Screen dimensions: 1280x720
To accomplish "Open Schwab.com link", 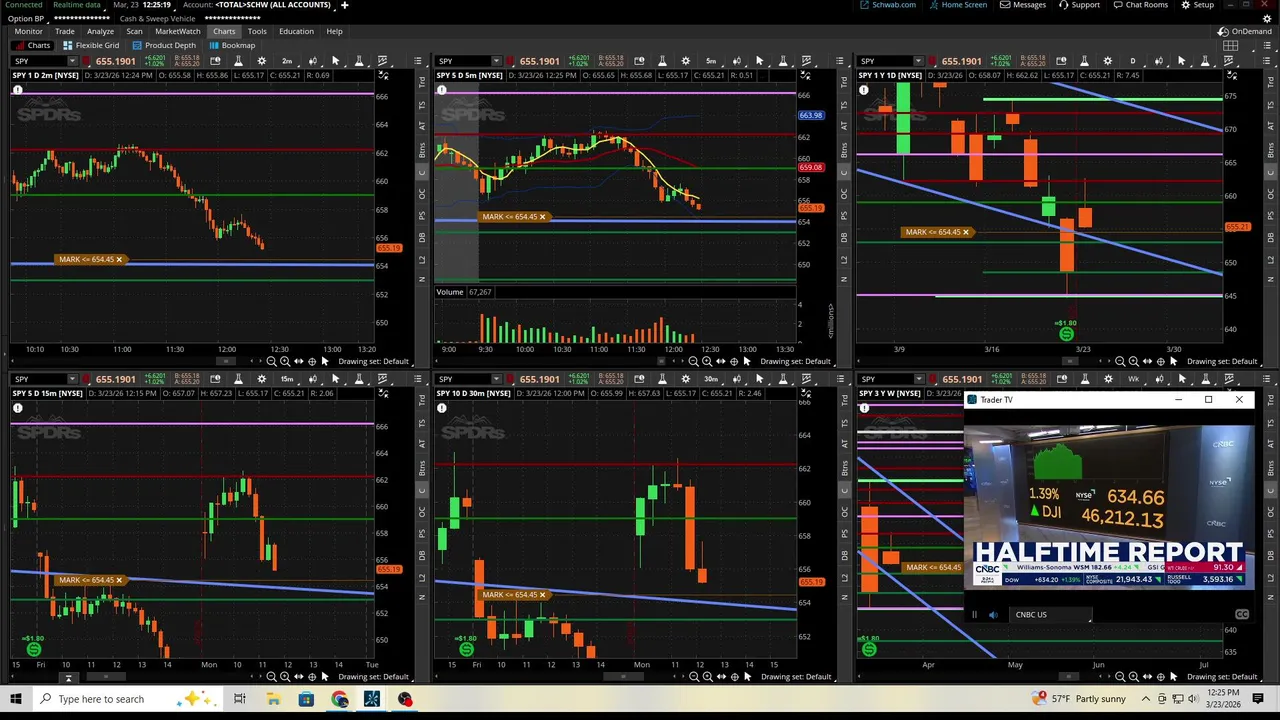I will (888, 5).
